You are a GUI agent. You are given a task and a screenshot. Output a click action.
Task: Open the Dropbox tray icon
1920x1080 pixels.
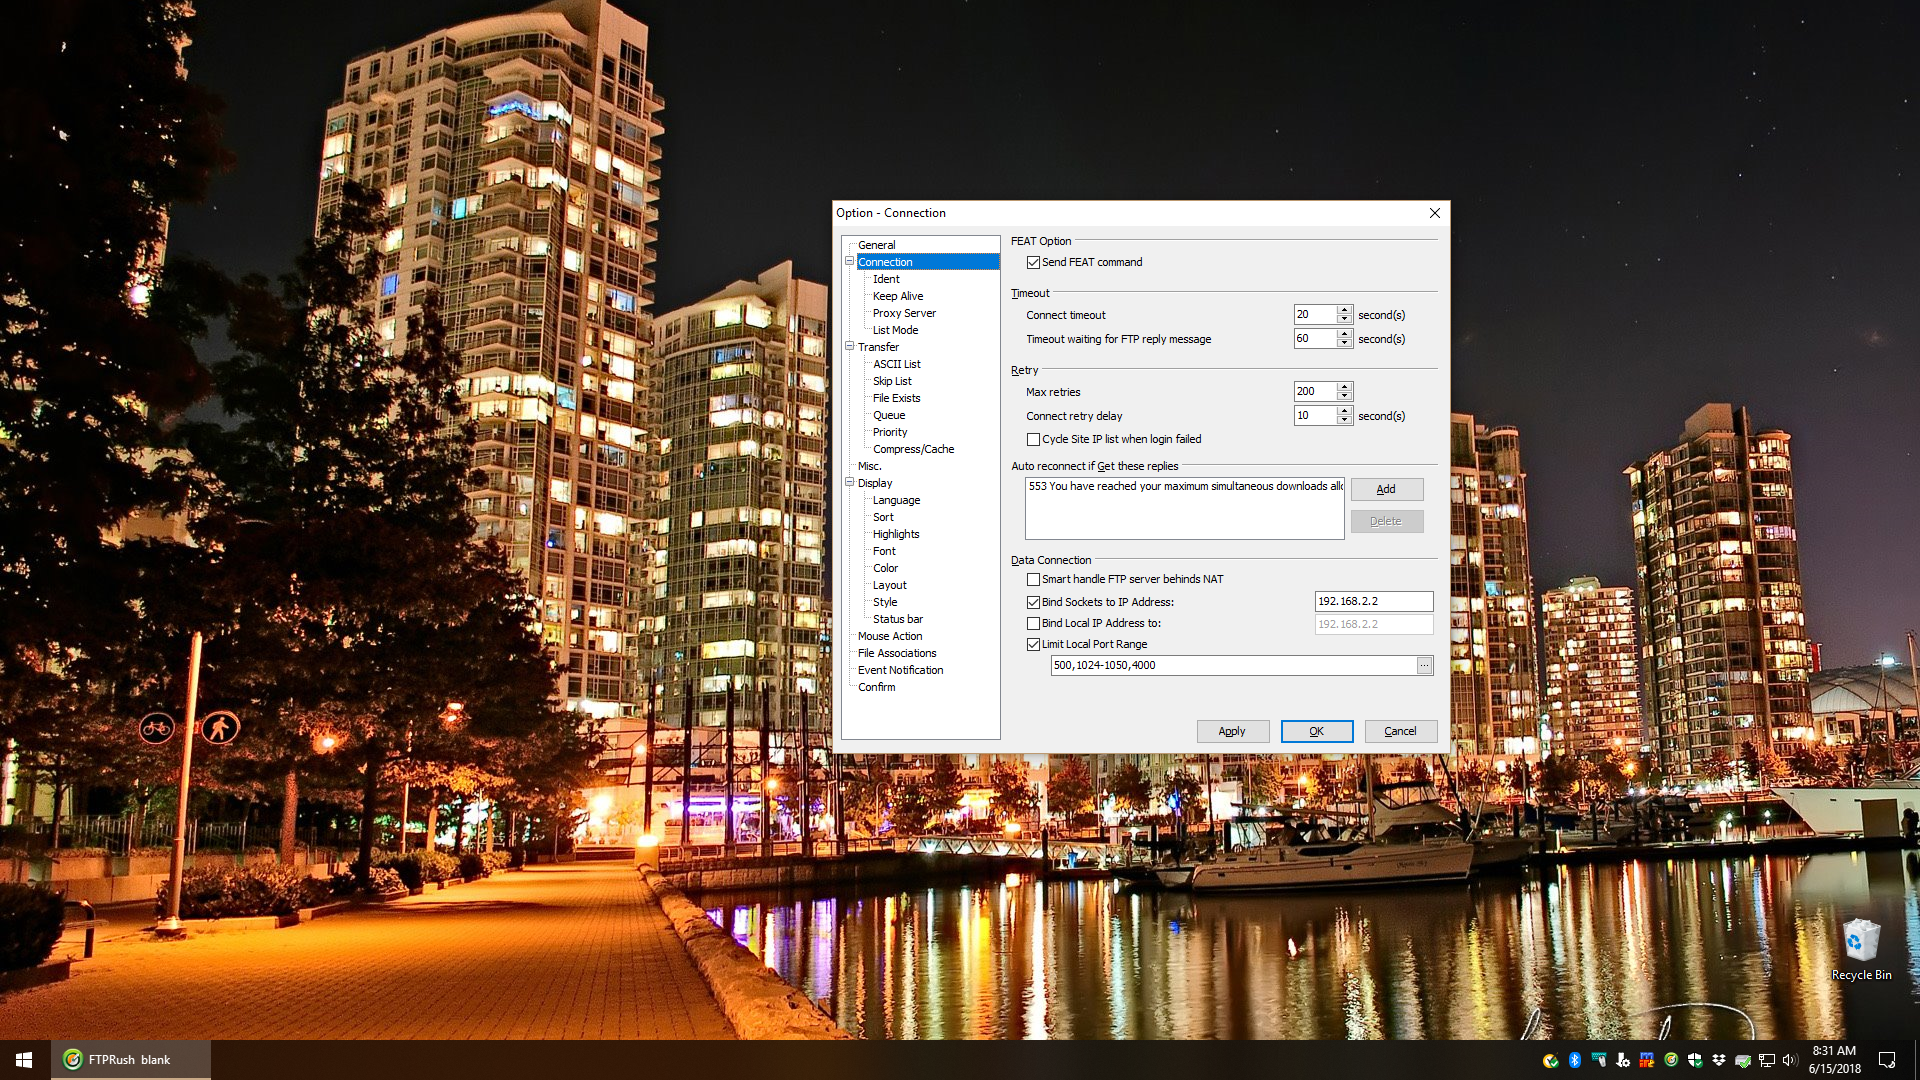tap(1719, 1060)
